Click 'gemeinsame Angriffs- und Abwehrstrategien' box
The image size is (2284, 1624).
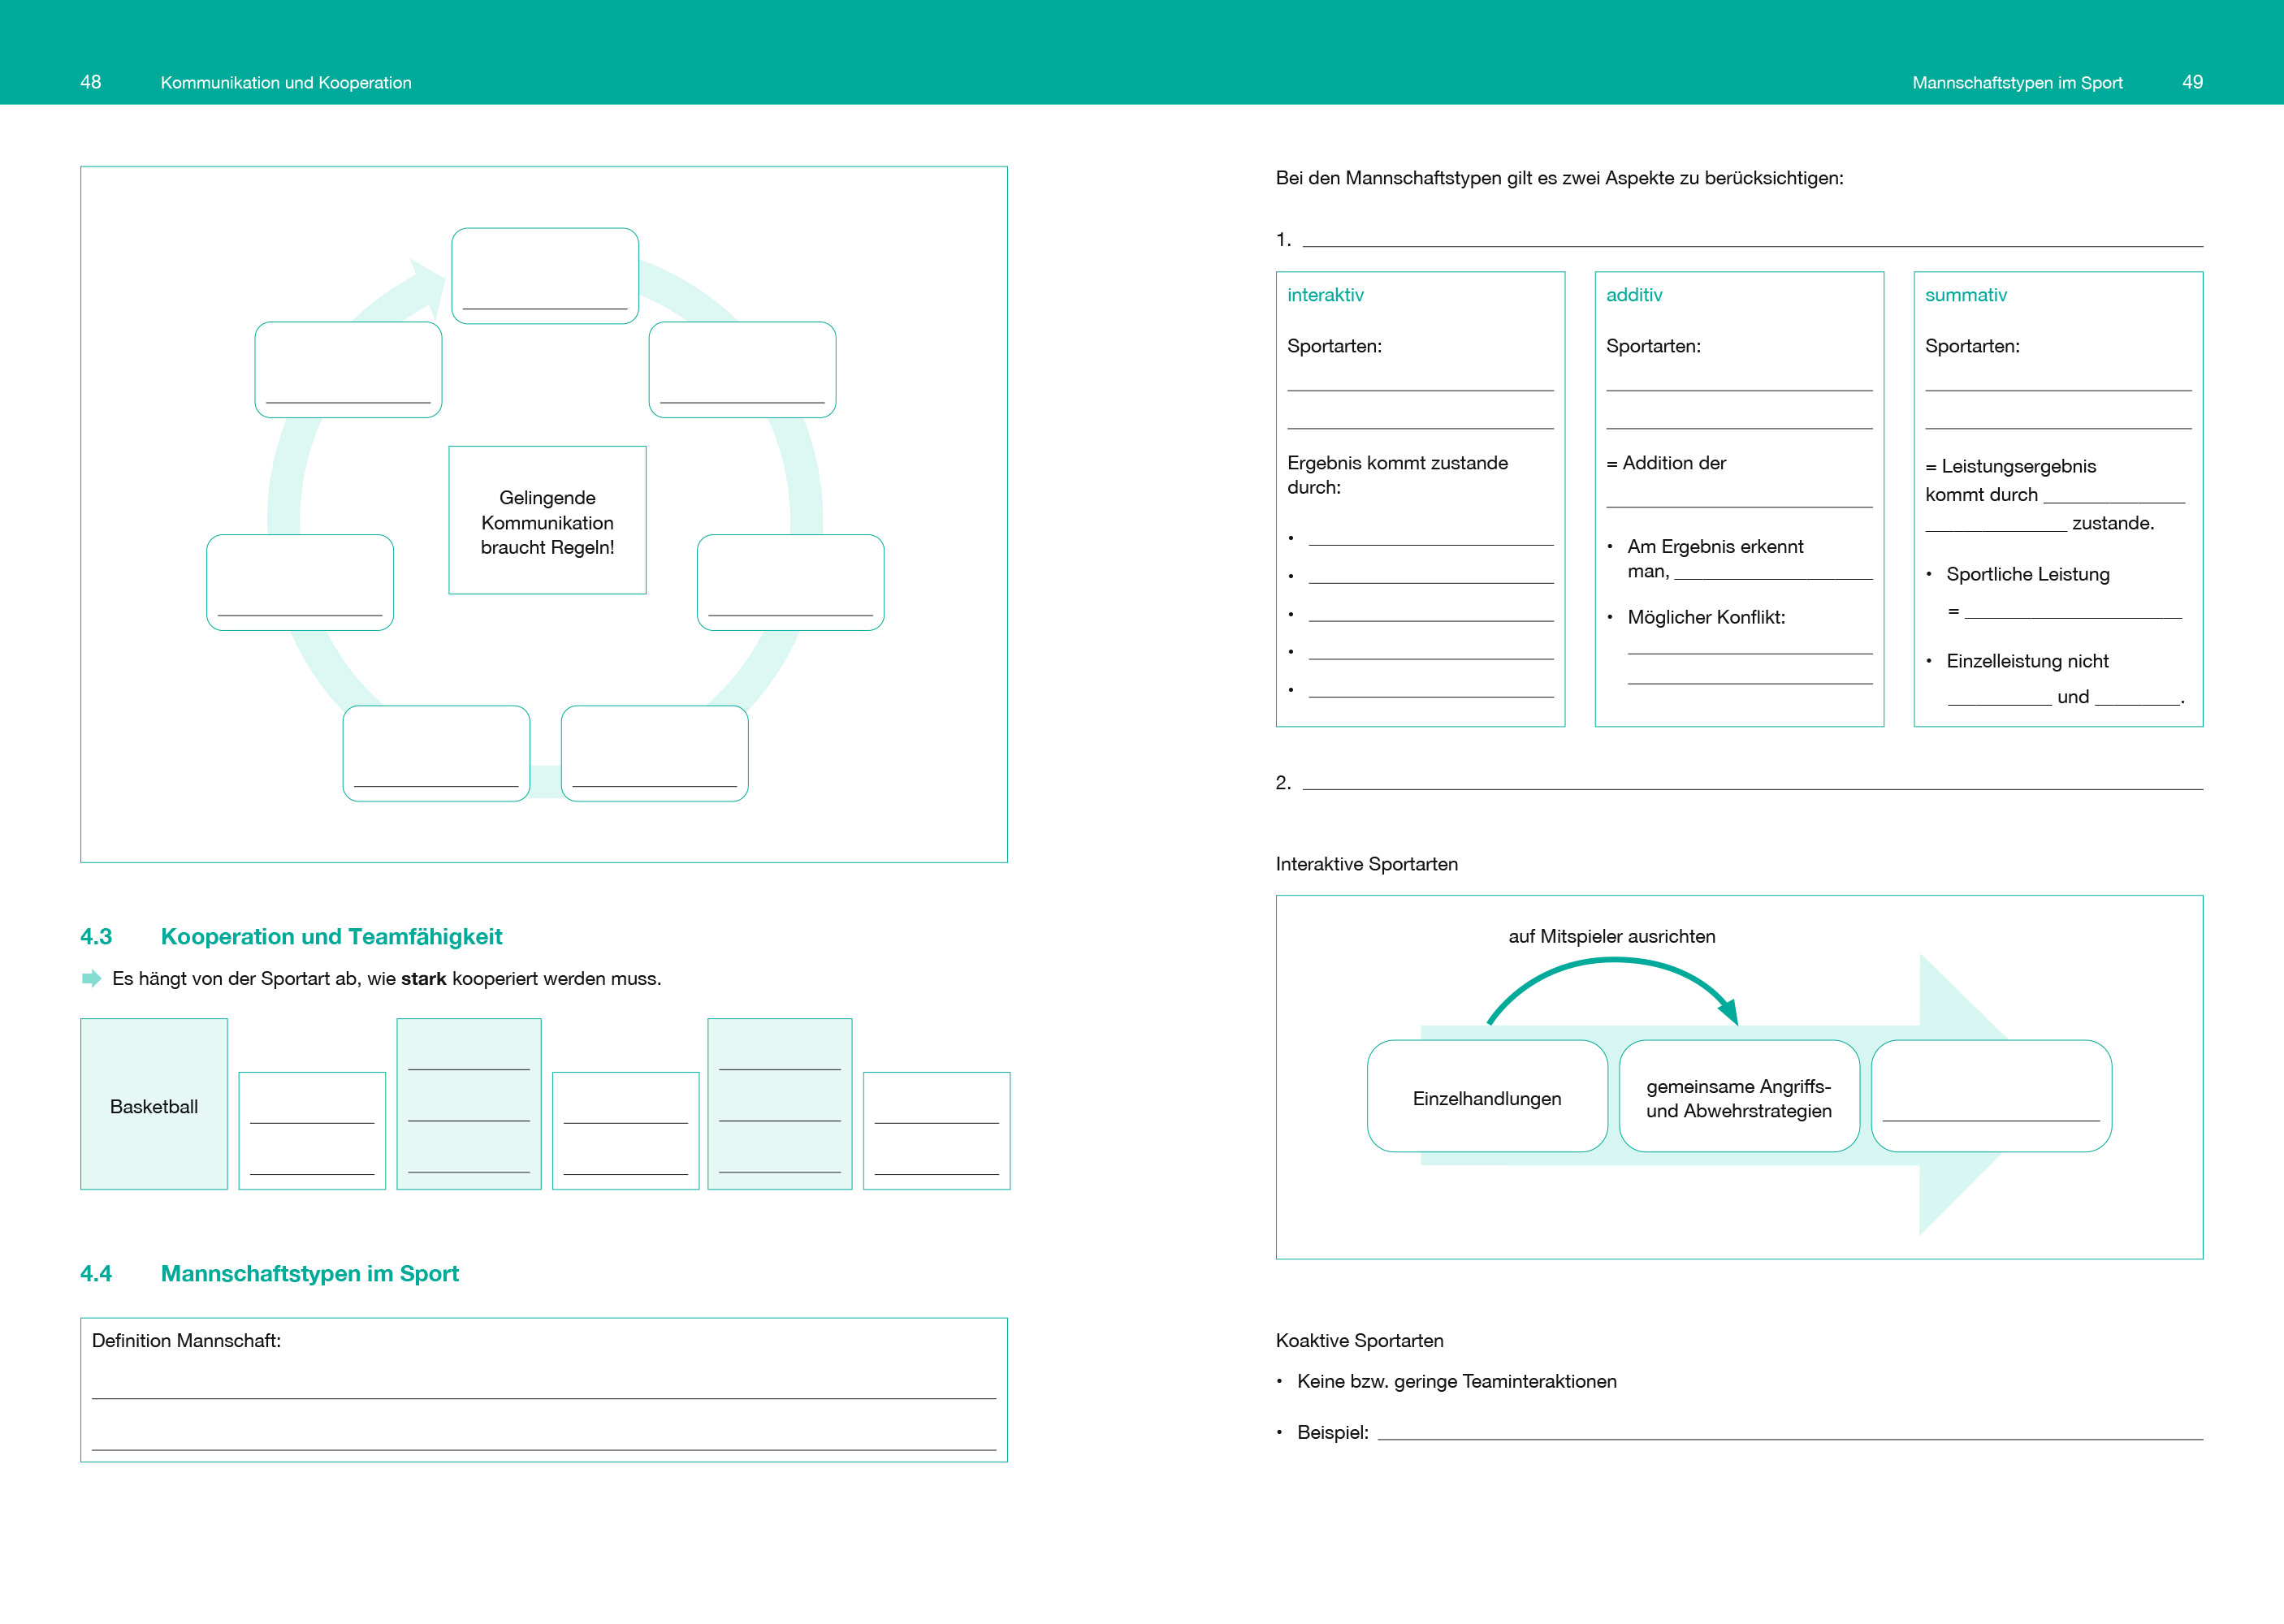pos(1739,1096)
